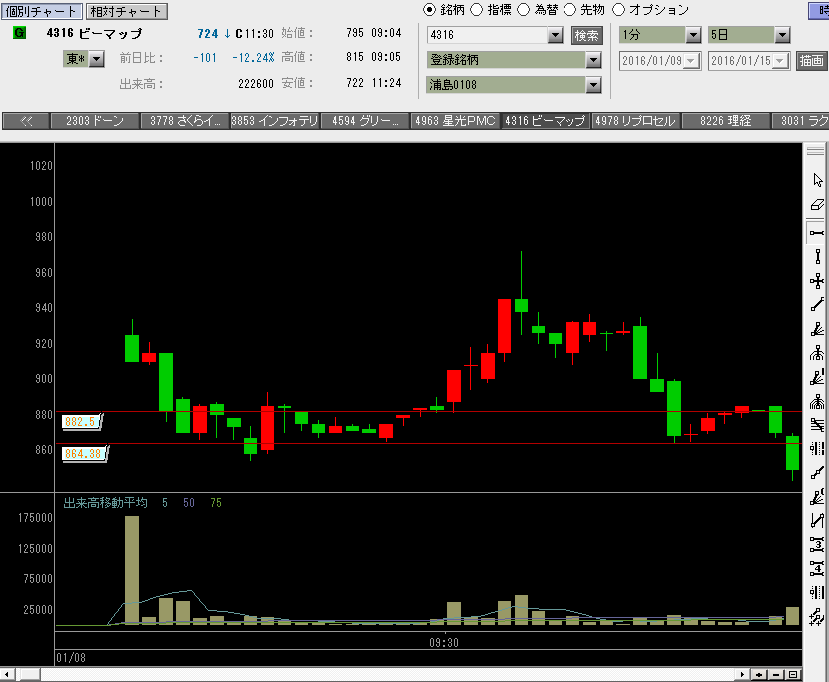Click the 出来高移動平均 indicator label
The height and width of the screenshot is (682, 829).
(x=105, y=503)
